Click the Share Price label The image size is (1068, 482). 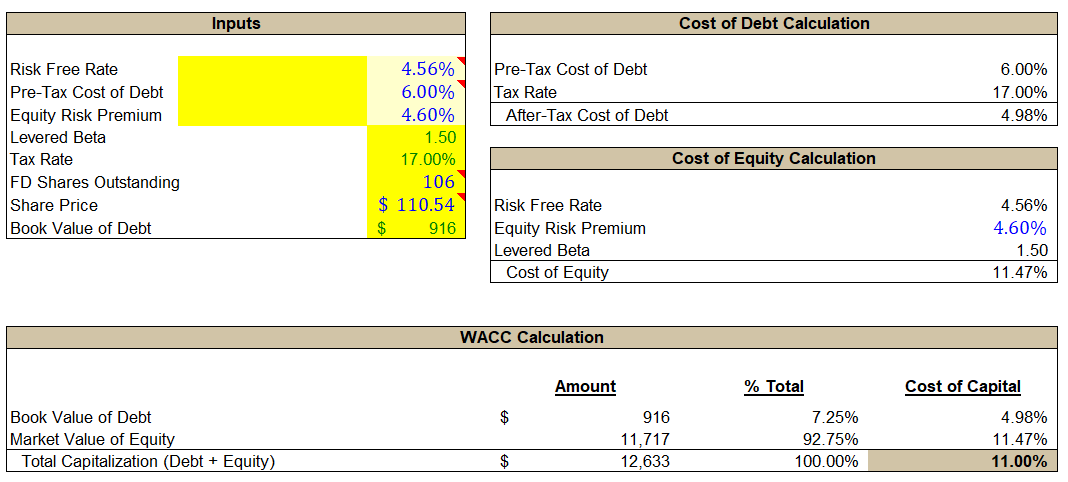[54, 206]
